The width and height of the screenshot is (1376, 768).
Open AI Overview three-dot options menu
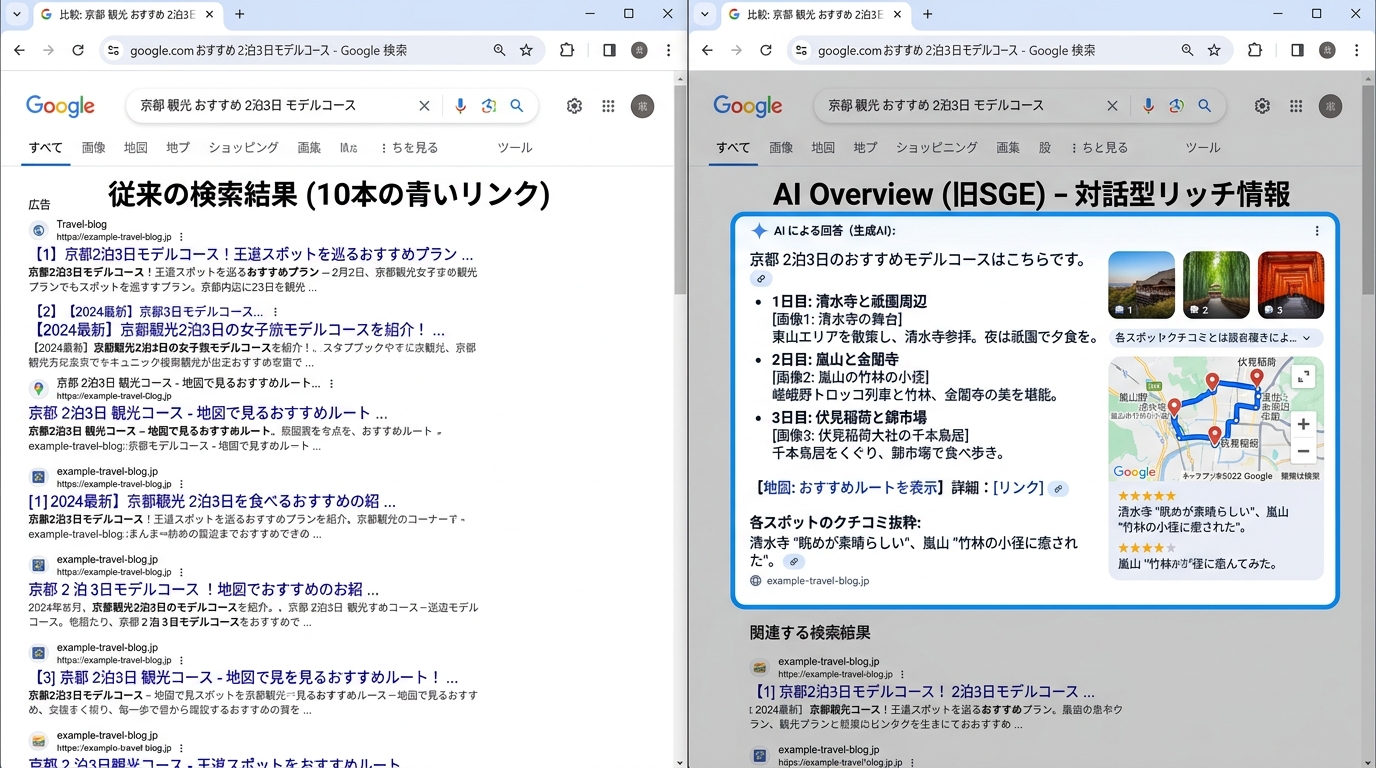point(1317,231)
